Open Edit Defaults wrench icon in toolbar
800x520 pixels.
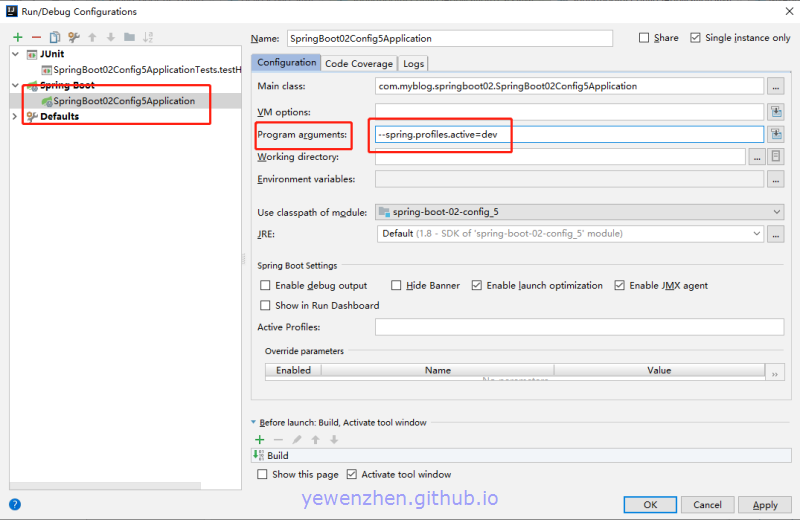pyautogui.click(x=73, y=37)
